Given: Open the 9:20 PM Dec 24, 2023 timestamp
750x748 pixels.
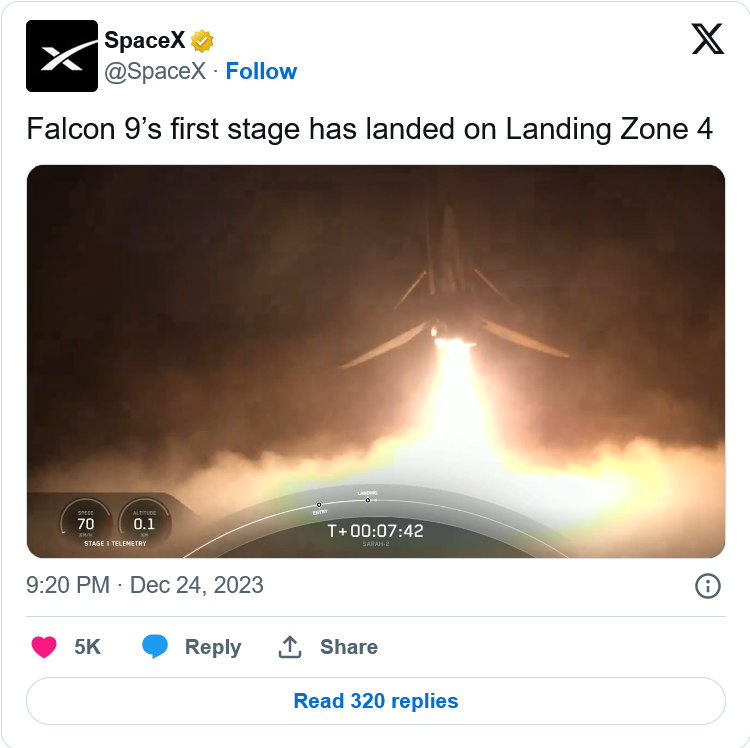Looking at the screenshot, I should tap(144, 585).
